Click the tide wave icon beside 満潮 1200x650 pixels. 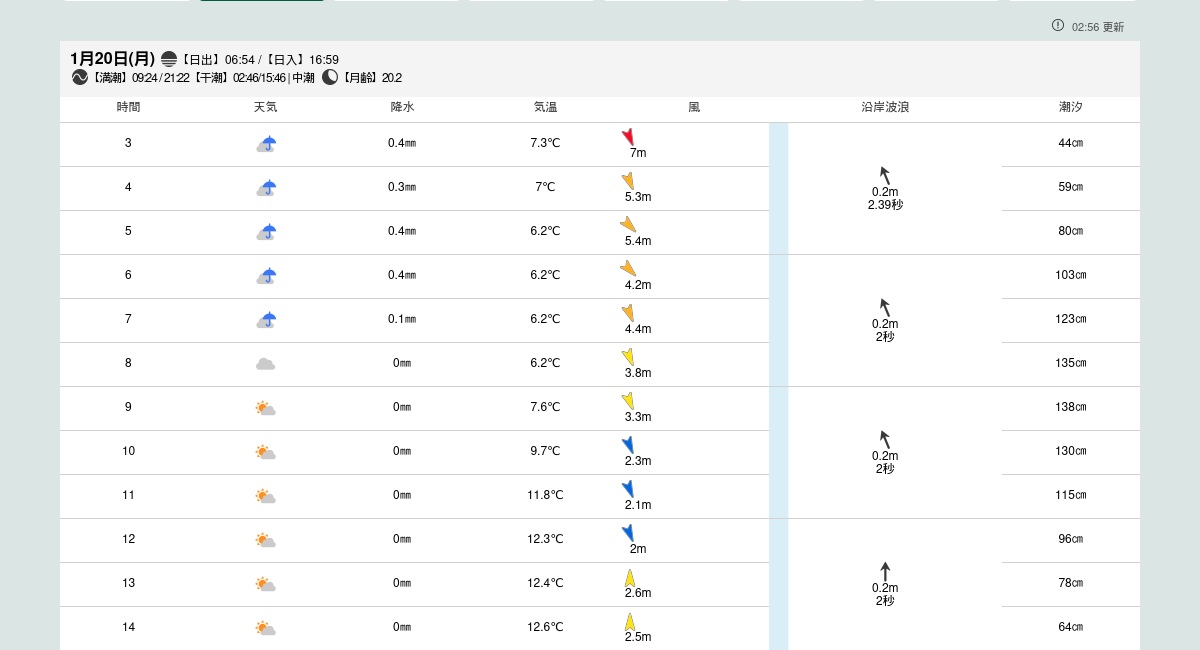click(80, 77)
